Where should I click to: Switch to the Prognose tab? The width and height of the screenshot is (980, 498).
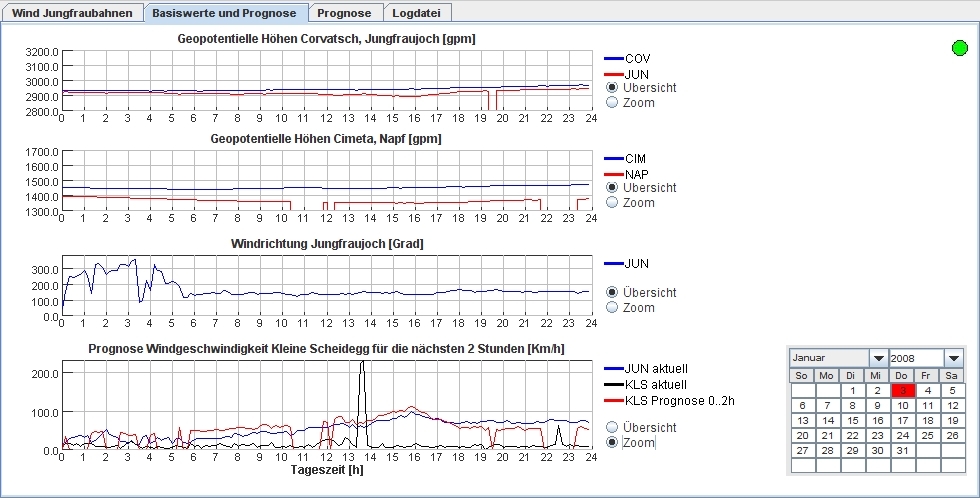345,13
